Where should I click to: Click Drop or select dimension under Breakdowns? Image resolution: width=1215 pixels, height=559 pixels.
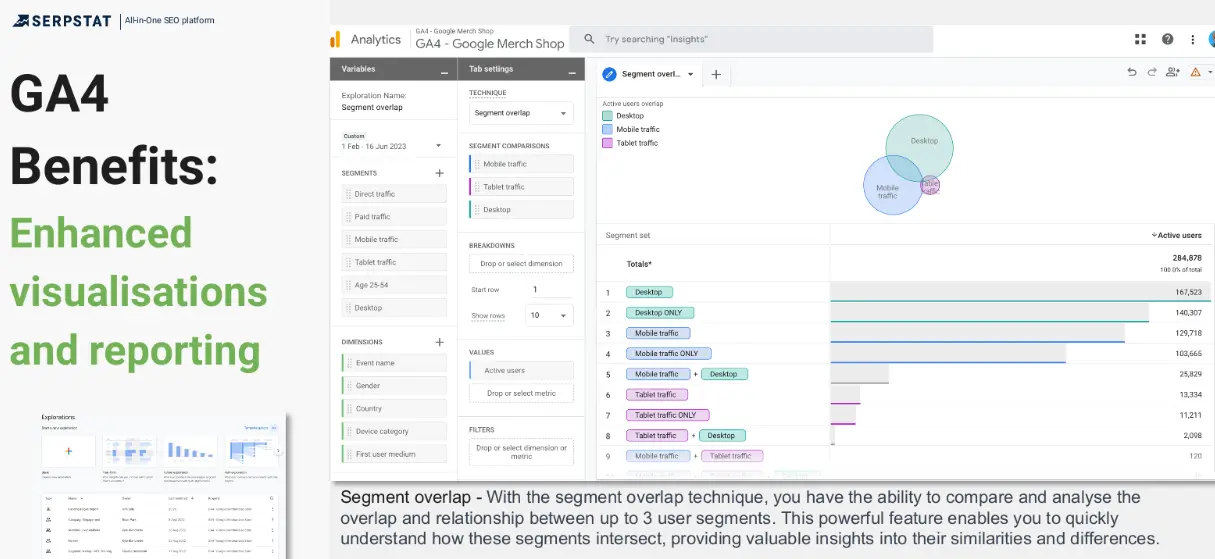tap(521, 264)
